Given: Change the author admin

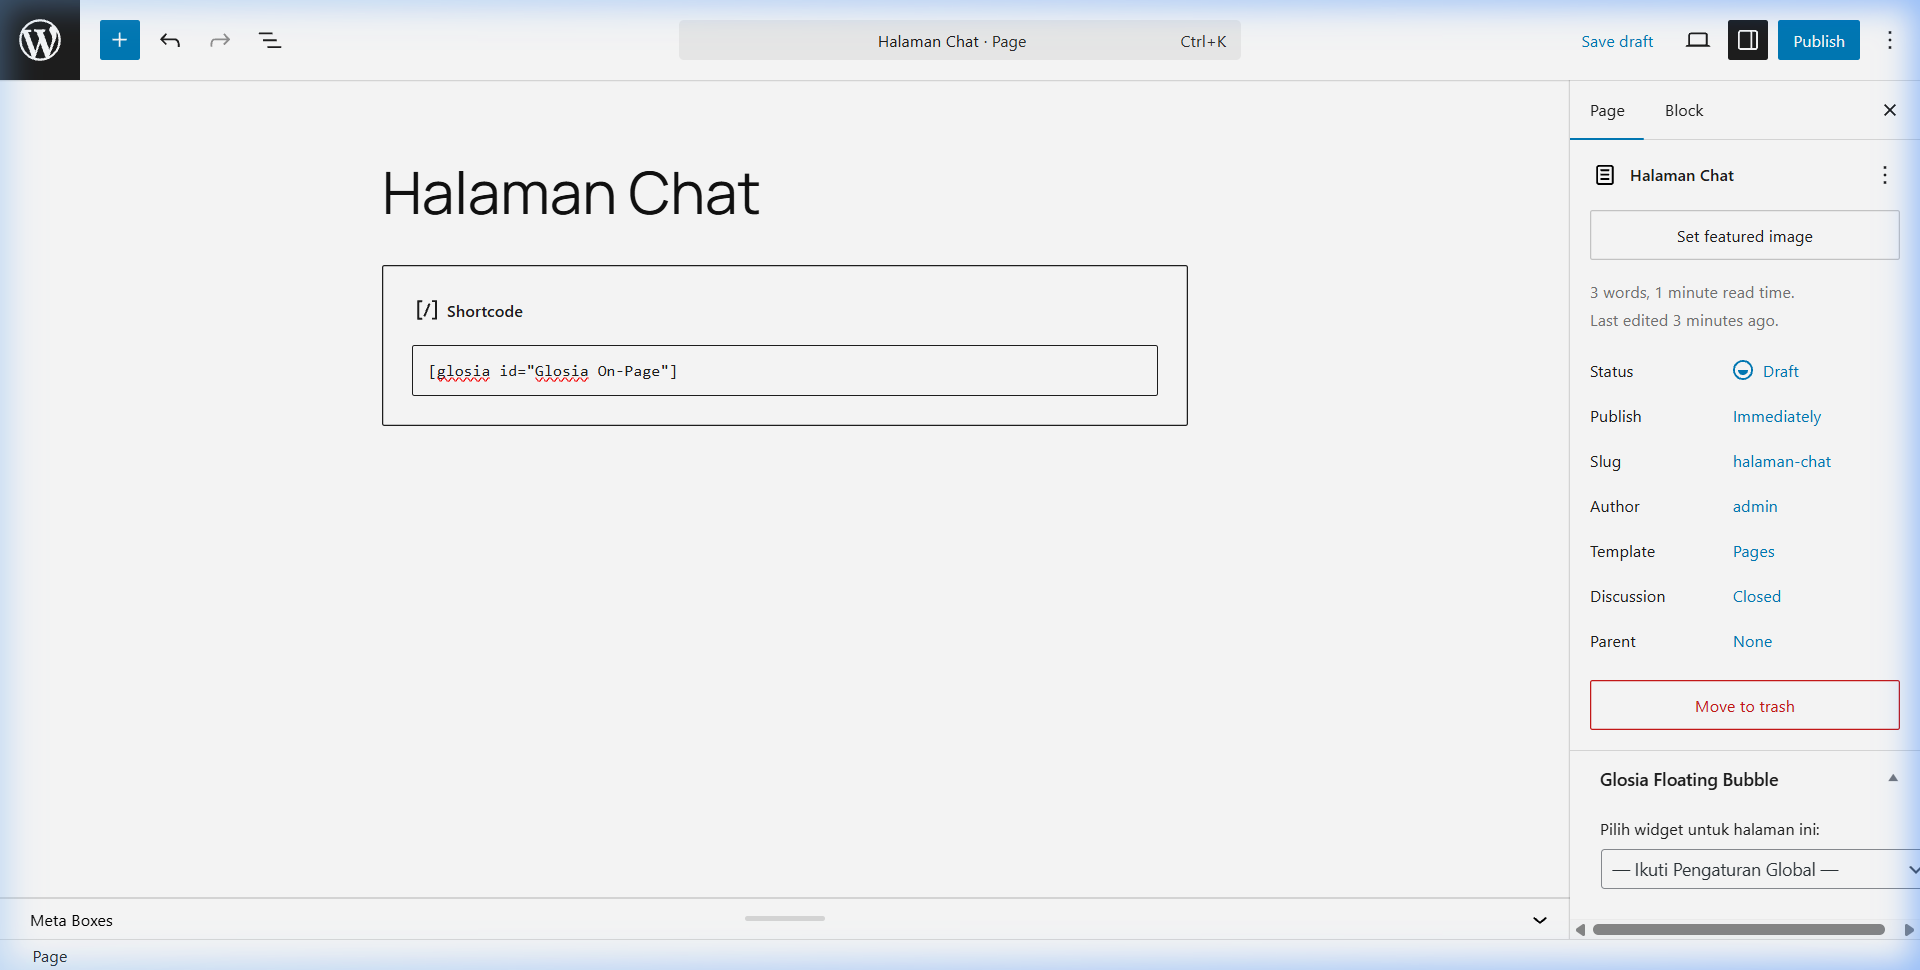Looking at the screenshot, I should [1755, 506].
